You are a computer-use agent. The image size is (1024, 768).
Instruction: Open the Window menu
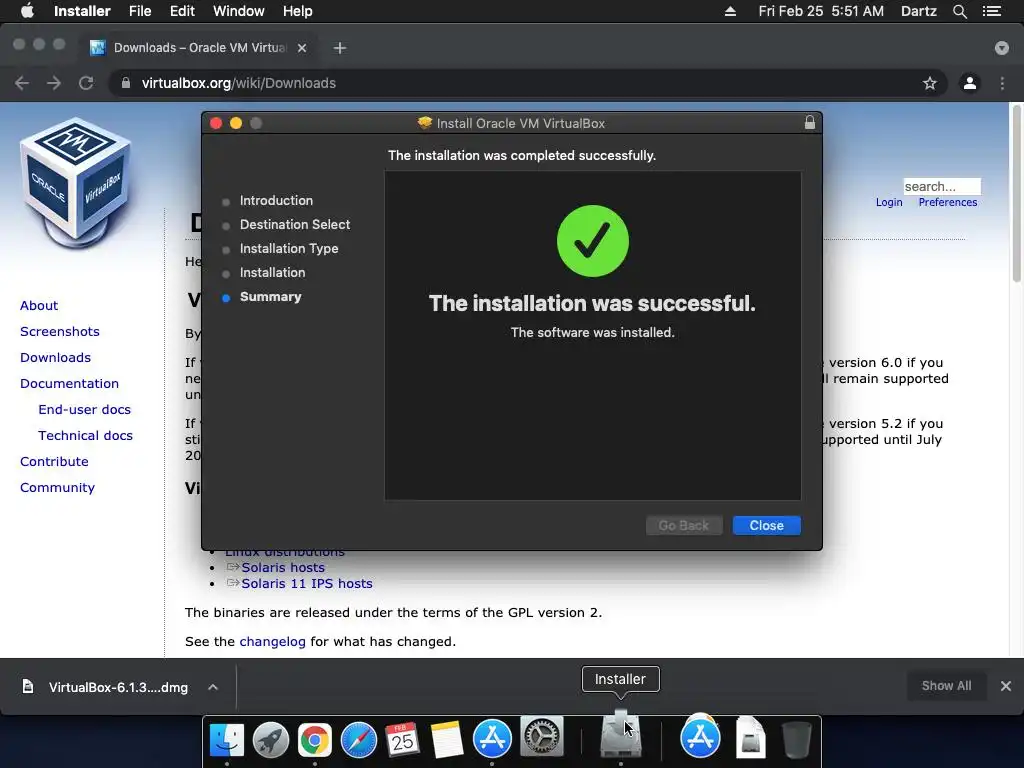click(238, 11)
